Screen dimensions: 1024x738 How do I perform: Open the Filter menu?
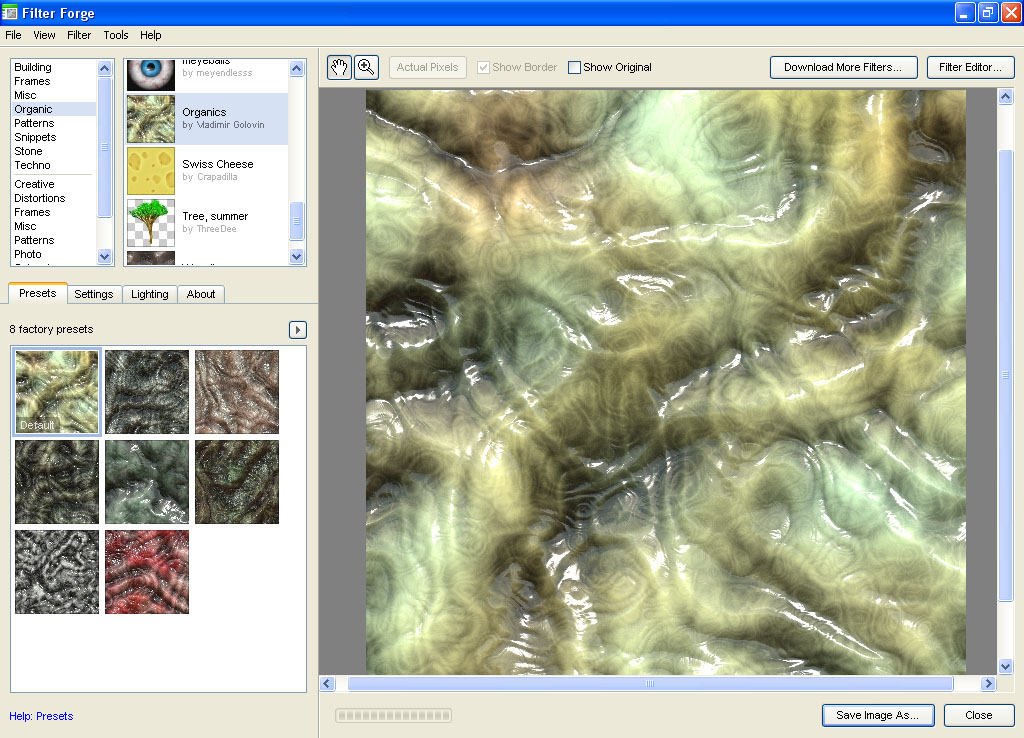[x=79, y=35]
